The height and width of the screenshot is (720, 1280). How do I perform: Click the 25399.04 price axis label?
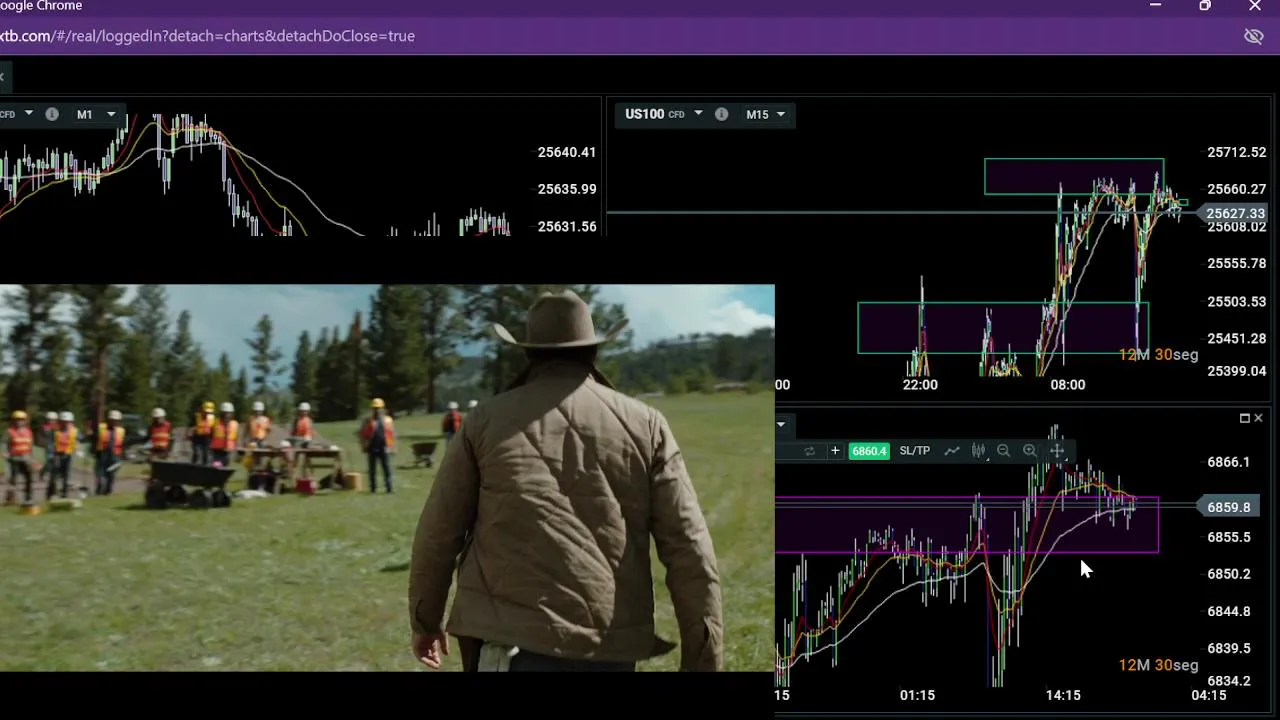point(1237,370)
